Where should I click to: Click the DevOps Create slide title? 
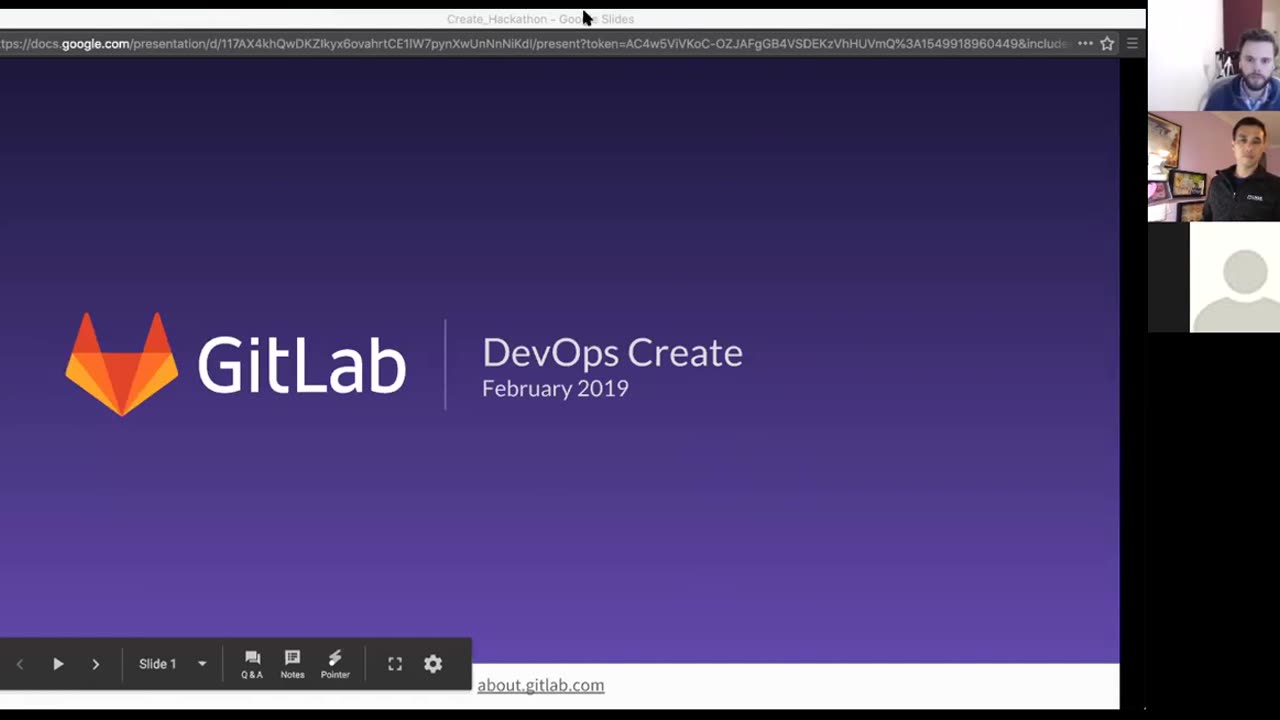pyautogui.click(x=612, y=352)
